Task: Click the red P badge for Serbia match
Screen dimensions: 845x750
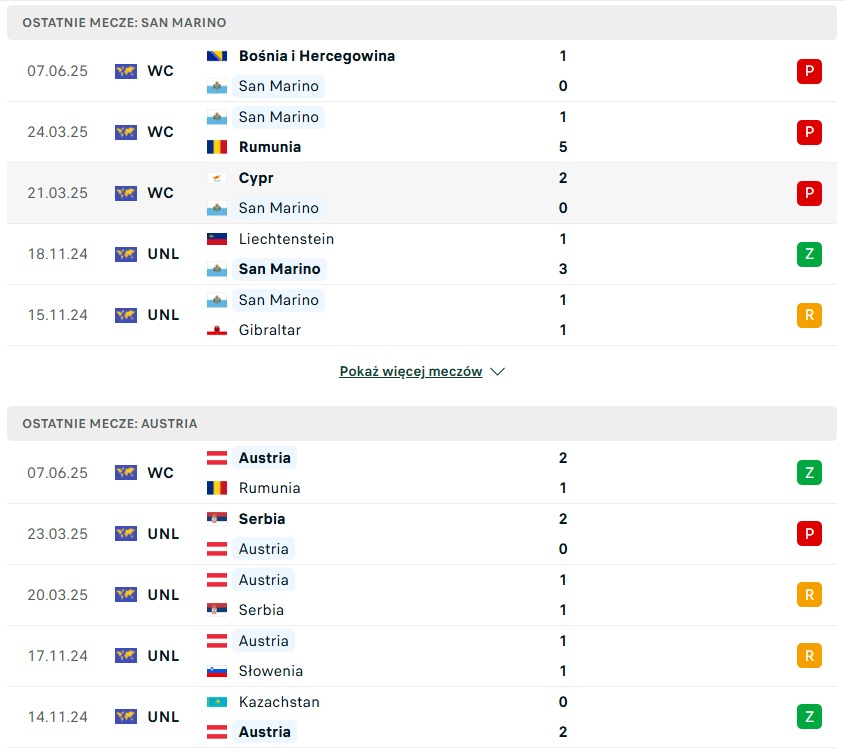Action: point(809,534)
